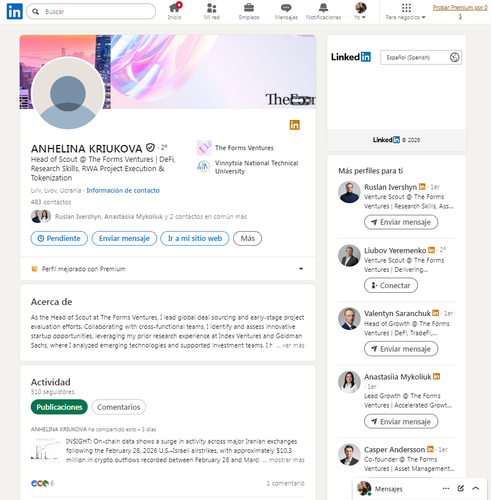Click Enviar mensaje on the profile card
491x500 pixels.
(124, 238)
